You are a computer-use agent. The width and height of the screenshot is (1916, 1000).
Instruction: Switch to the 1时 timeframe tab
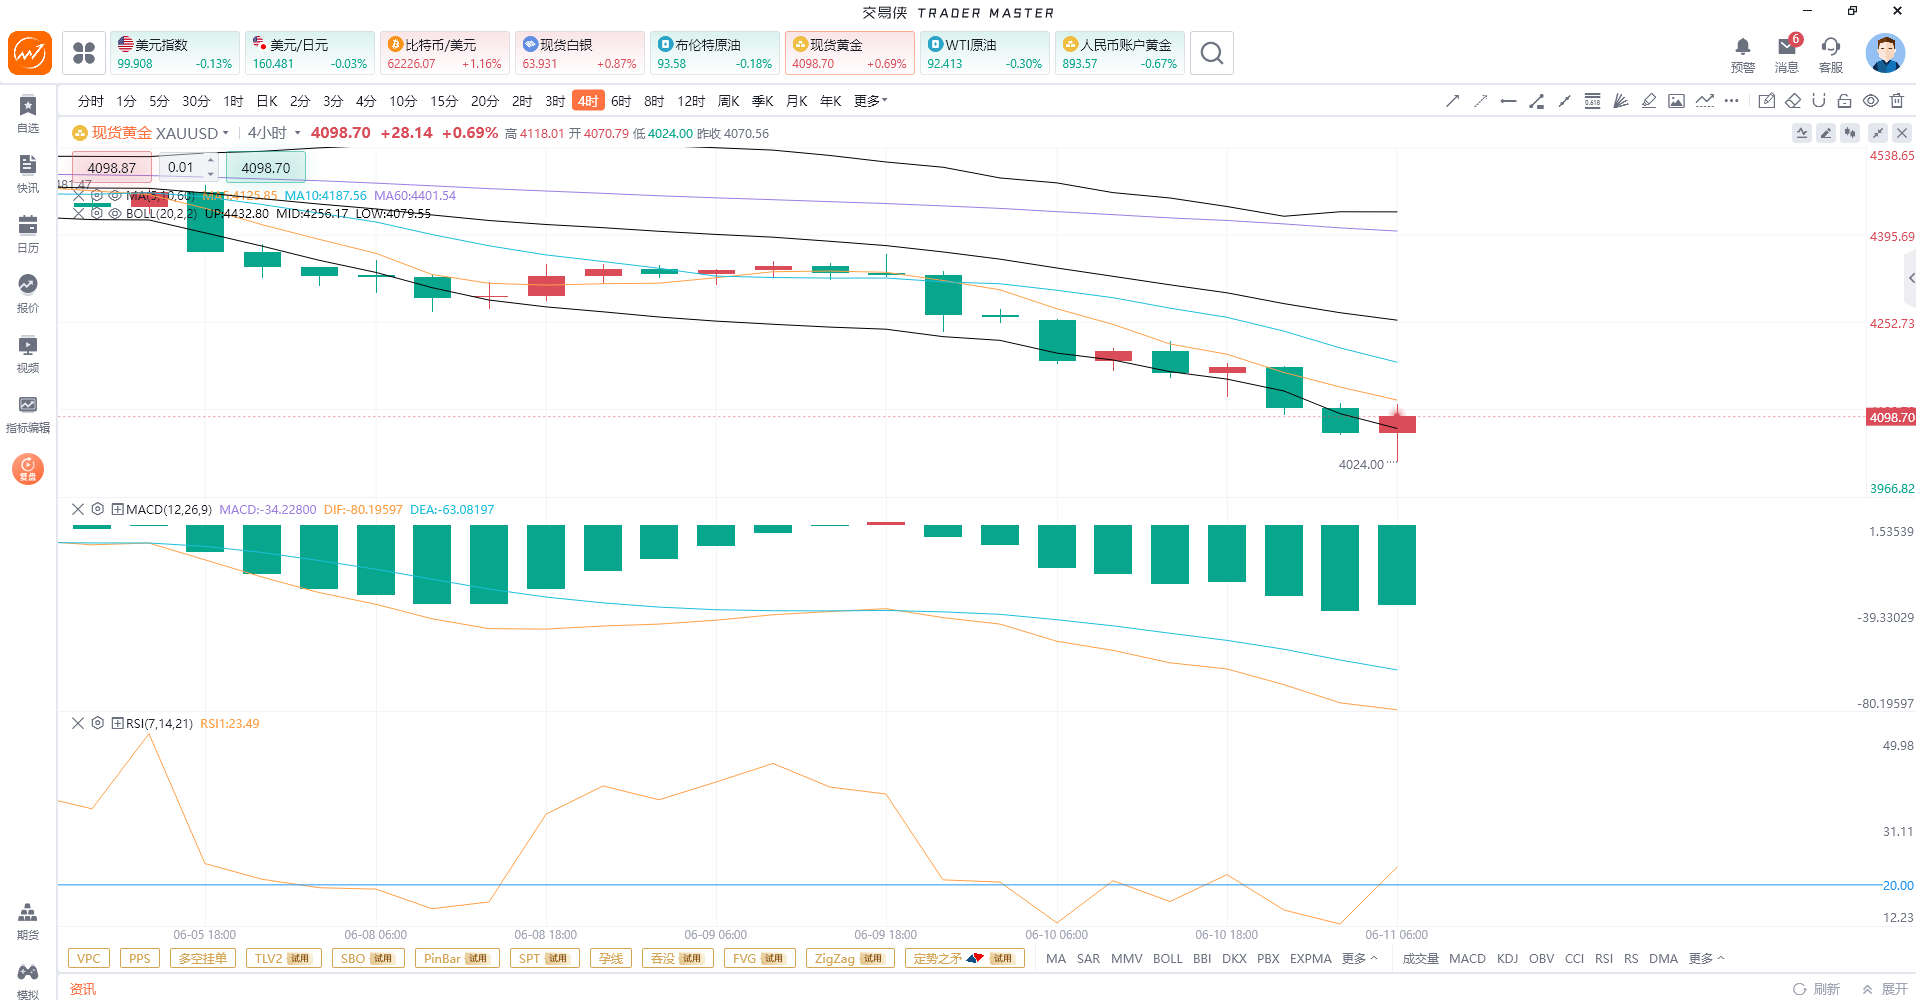click(x=233, y=101)
